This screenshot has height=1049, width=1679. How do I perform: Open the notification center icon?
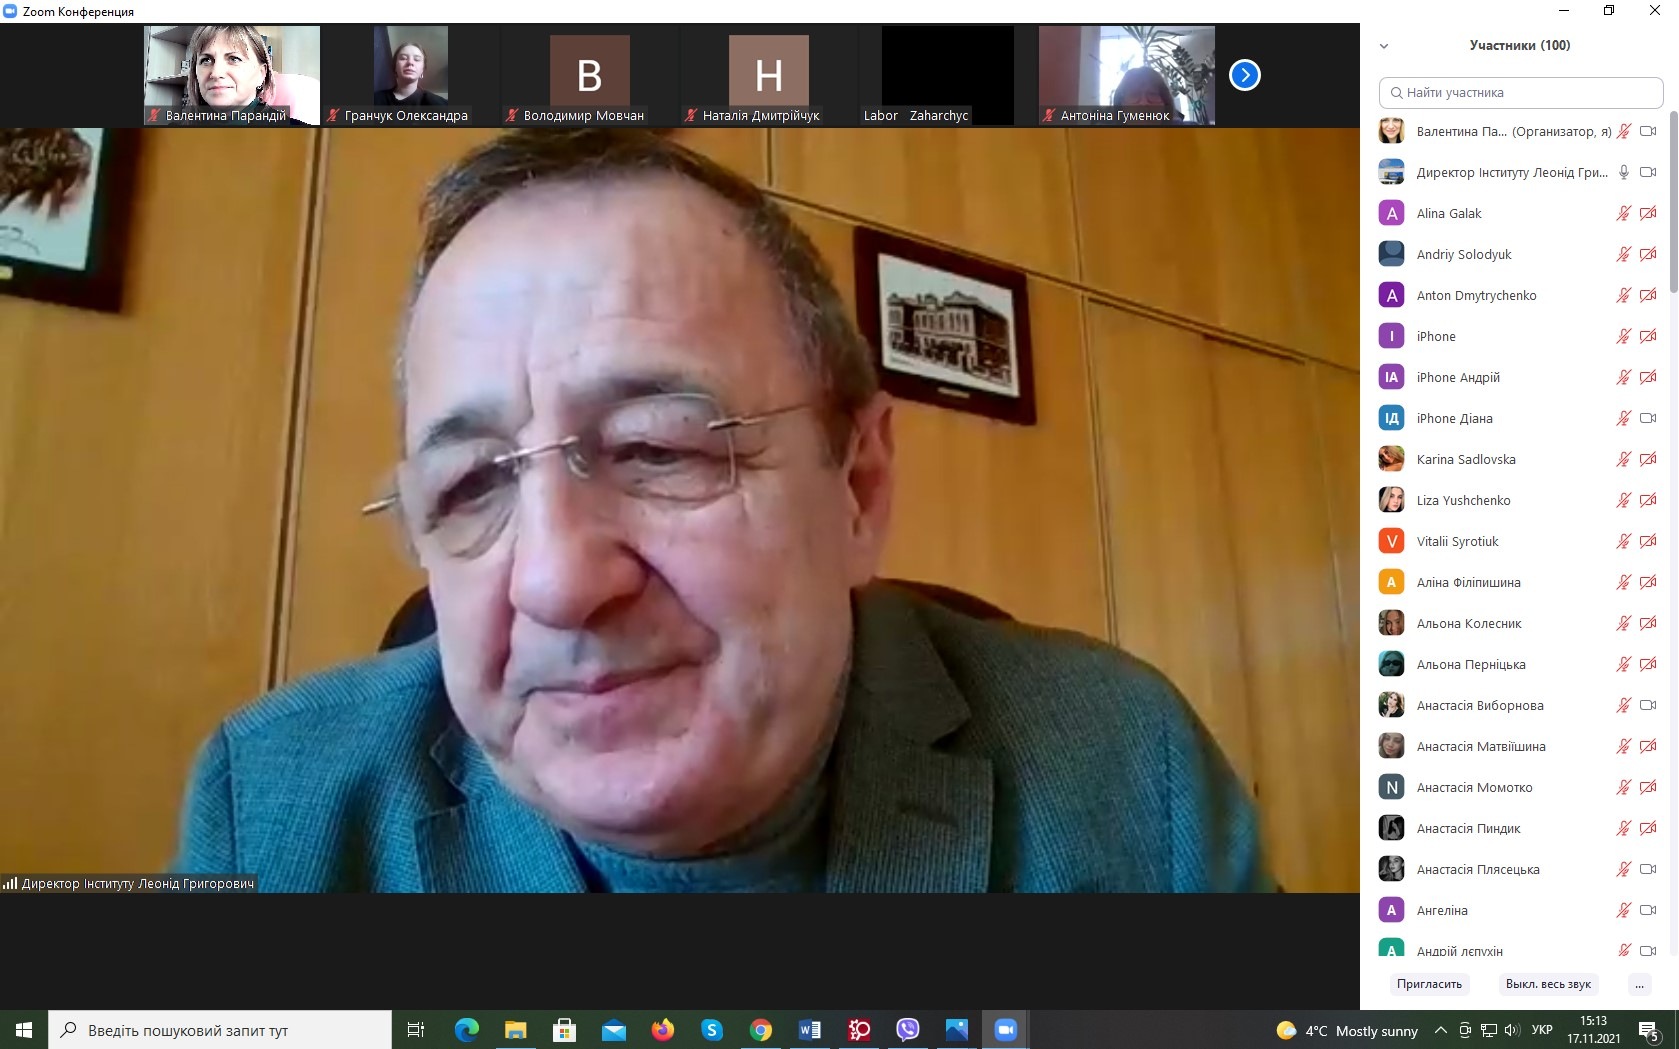1649,1031
